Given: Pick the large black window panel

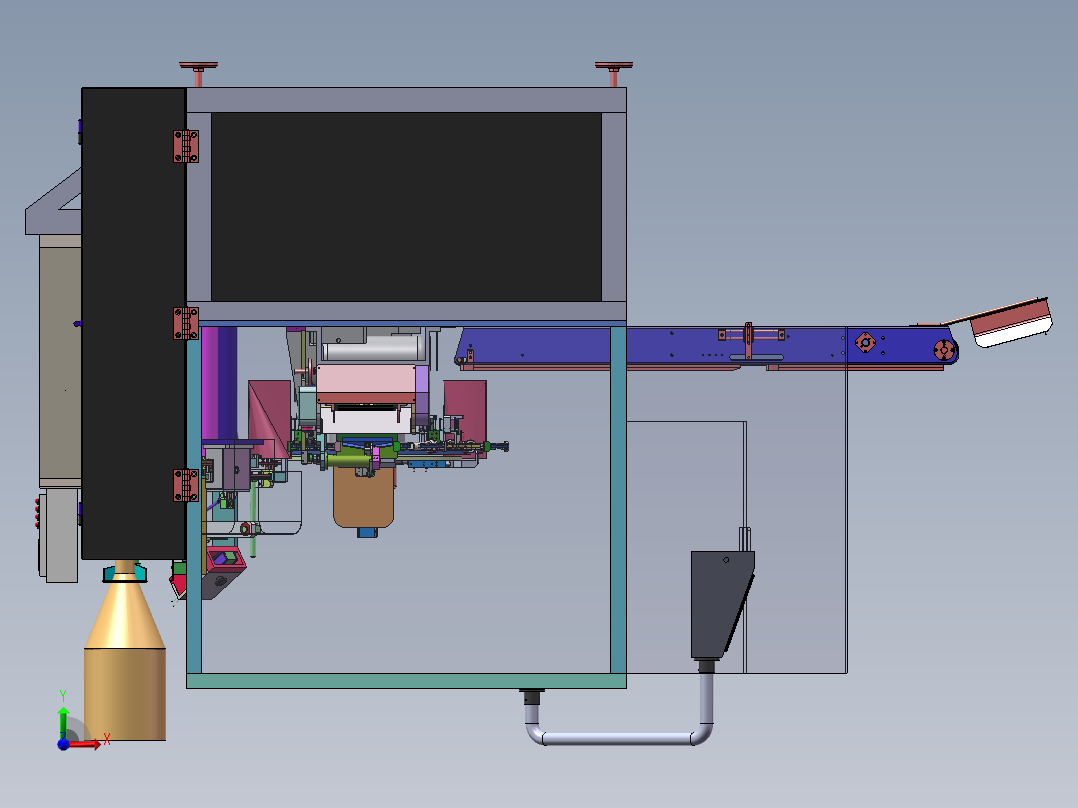Looking at the screenshot, I should click(x=406, y=206).
